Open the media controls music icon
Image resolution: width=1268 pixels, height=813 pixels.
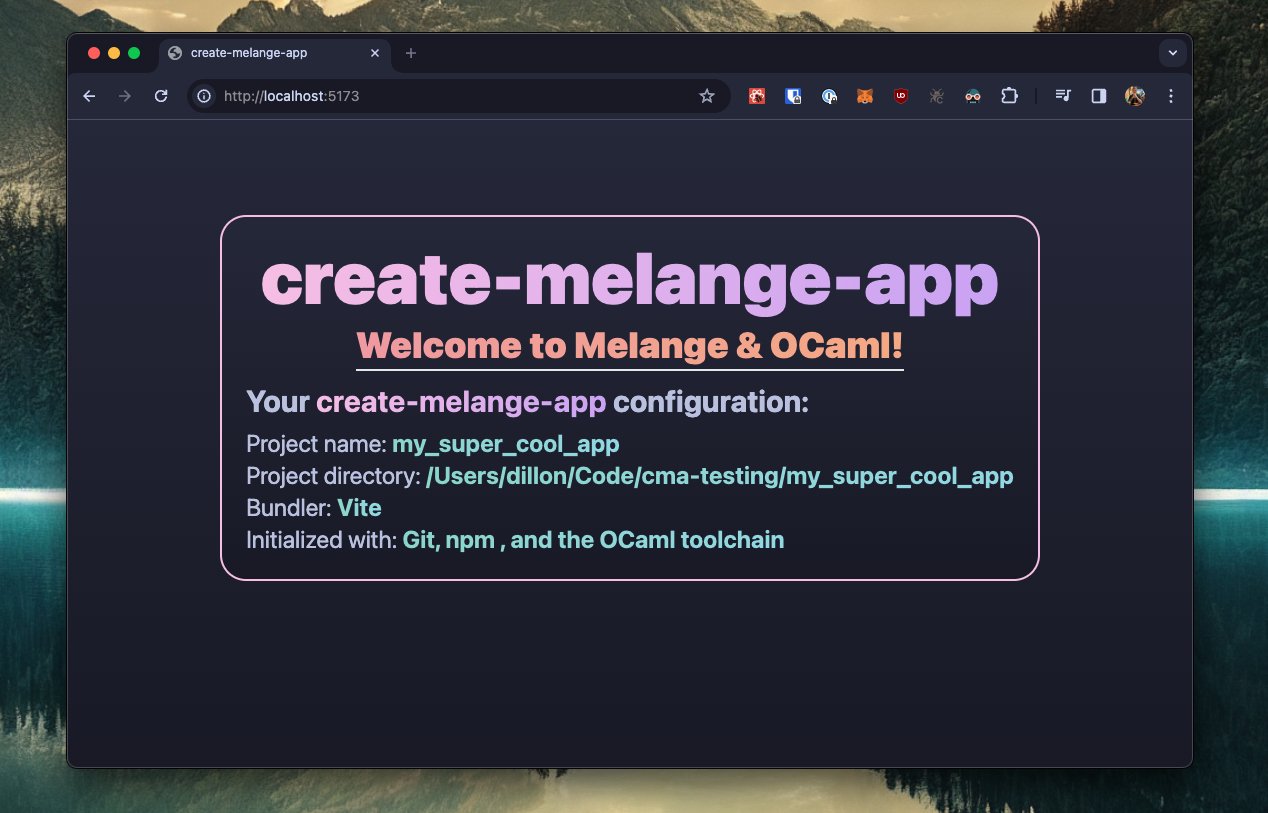(1063, 96)
